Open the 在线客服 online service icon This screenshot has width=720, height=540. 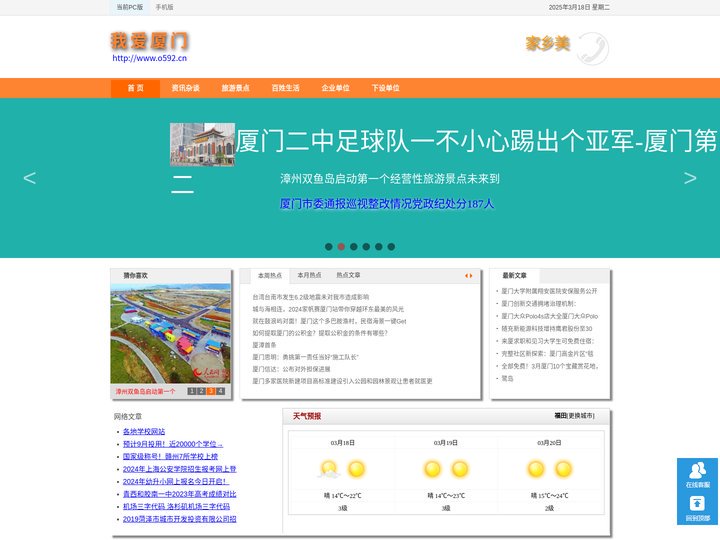click(x=697, y=475)
